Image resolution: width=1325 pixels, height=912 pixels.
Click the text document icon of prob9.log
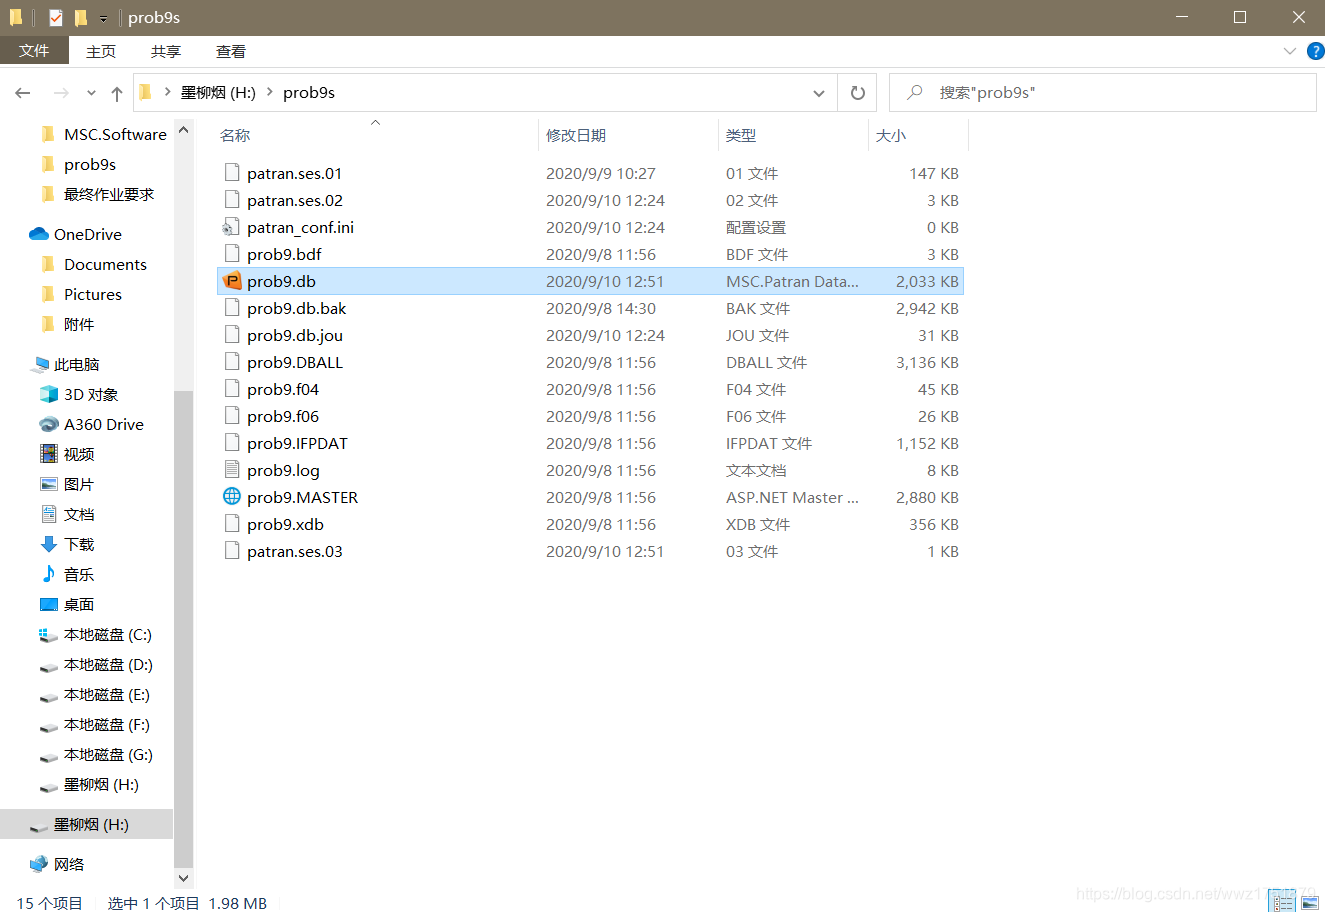[x=232, y=470]
